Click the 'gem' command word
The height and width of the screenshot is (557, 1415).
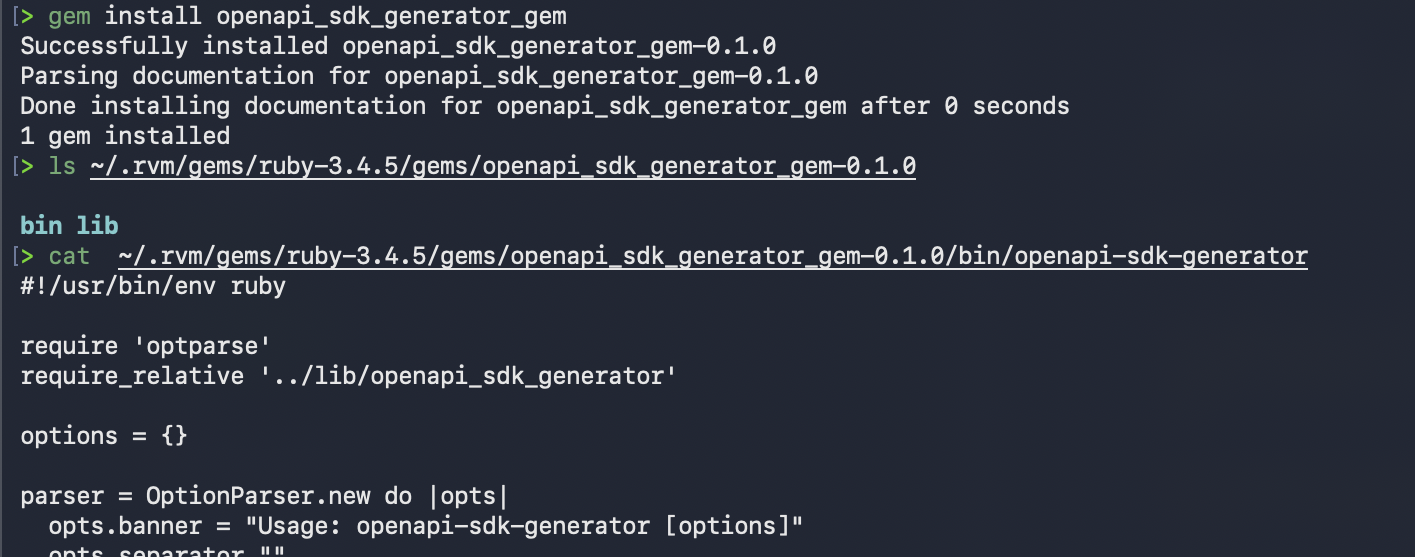point(69,16)
